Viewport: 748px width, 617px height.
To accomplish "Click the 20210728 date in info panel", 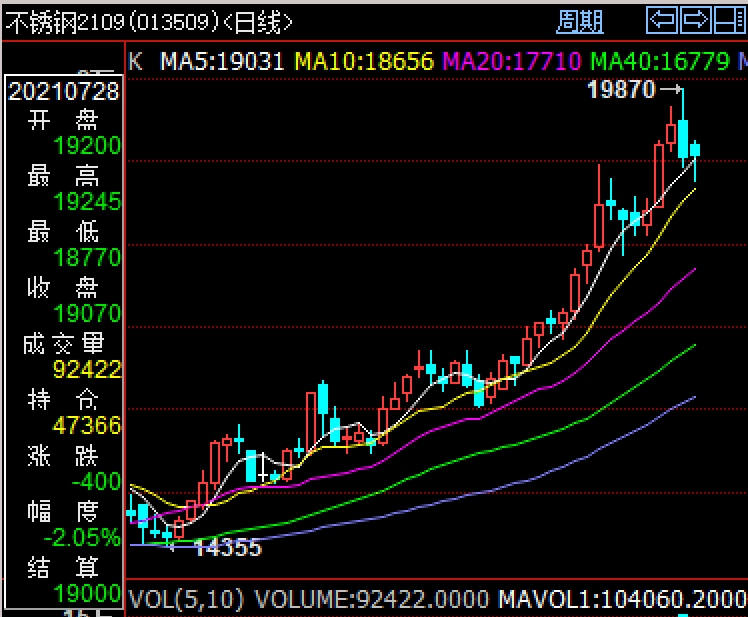I will 63,91.
